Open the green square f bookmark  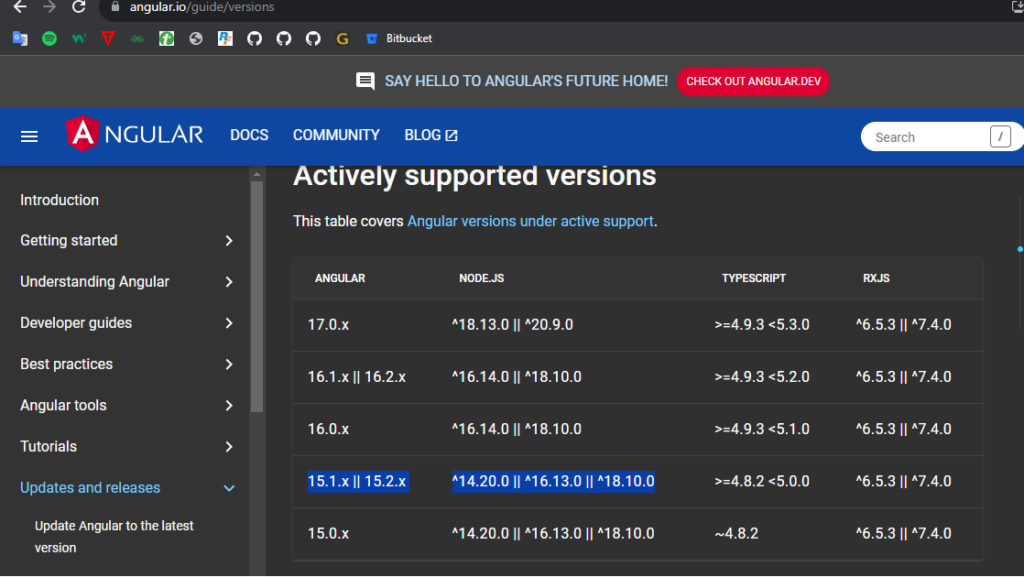coord(167,39)
